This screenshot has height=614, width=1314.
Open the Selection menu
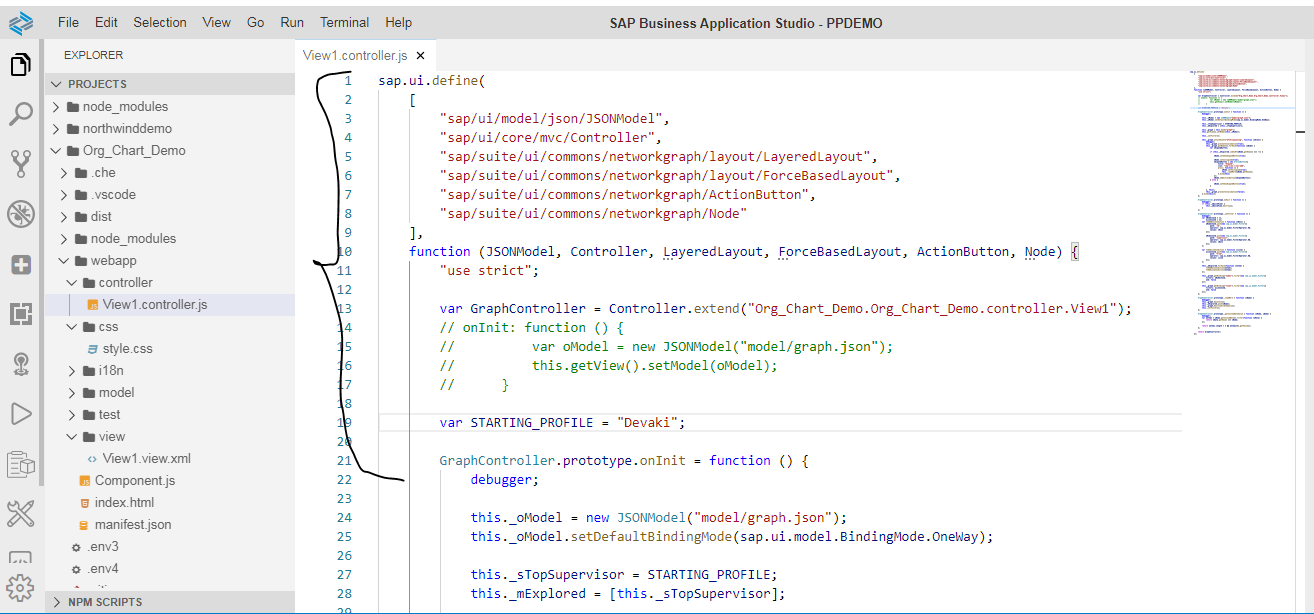pyautogui.click(x=160, y=22)
